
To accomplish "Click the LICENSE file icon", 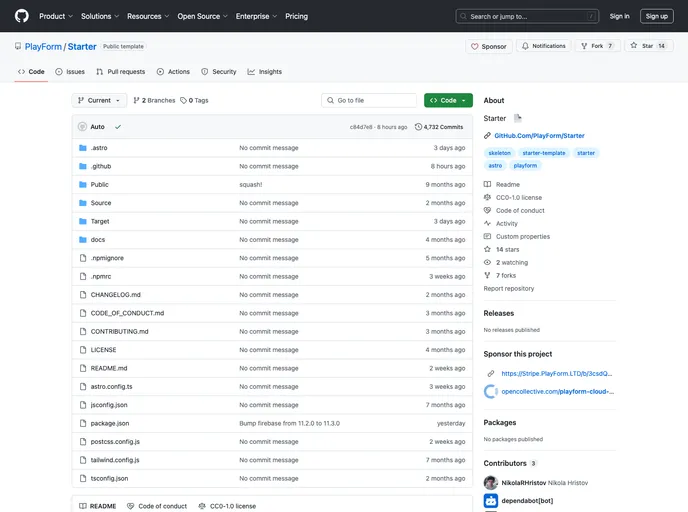I will click(83, 350).
